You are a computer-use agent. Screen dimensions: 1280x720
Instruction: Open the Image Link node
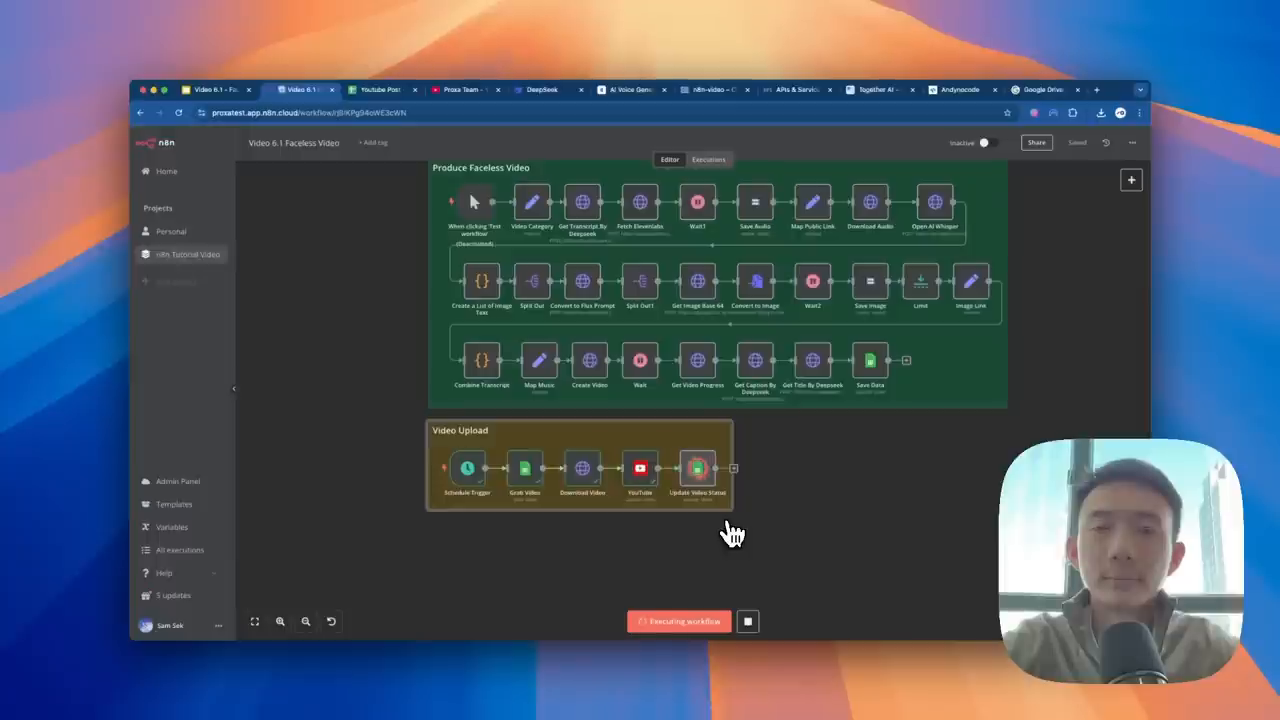971,281
